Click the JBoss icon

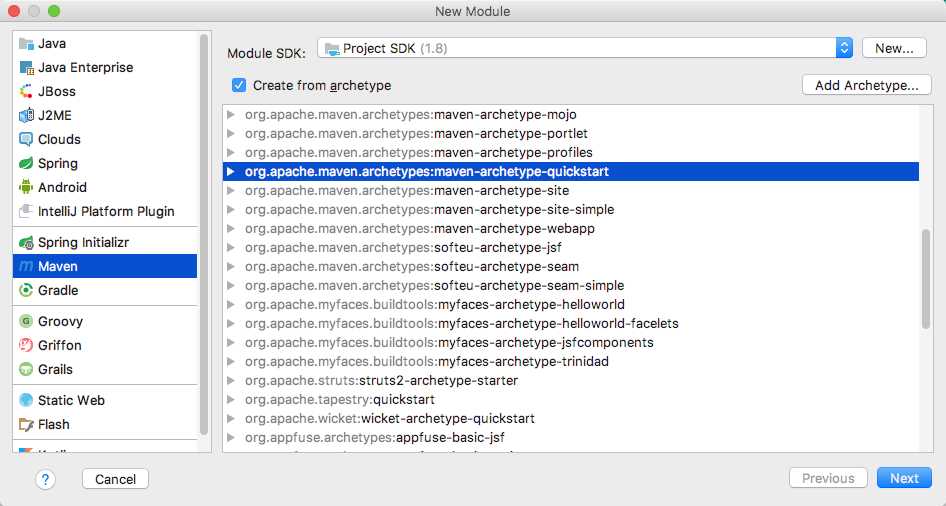26,92
